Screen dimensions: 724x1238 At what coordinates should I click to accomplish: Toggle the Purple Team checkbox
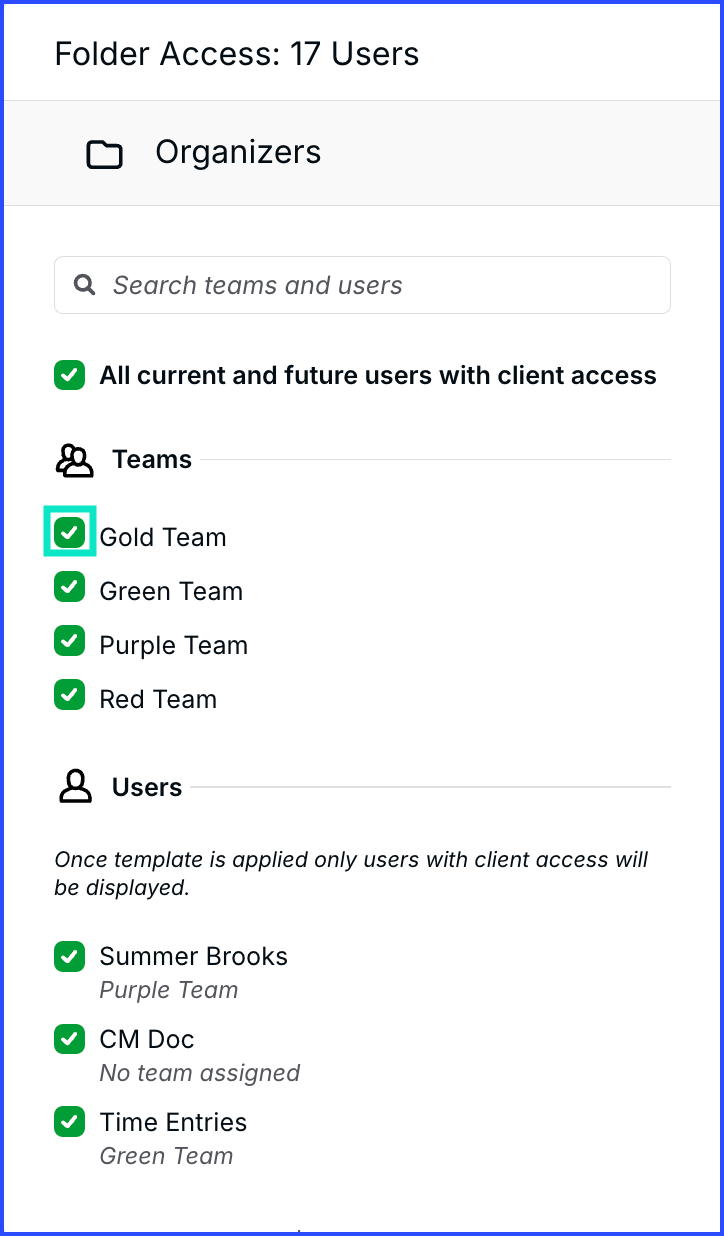point(69,640)
